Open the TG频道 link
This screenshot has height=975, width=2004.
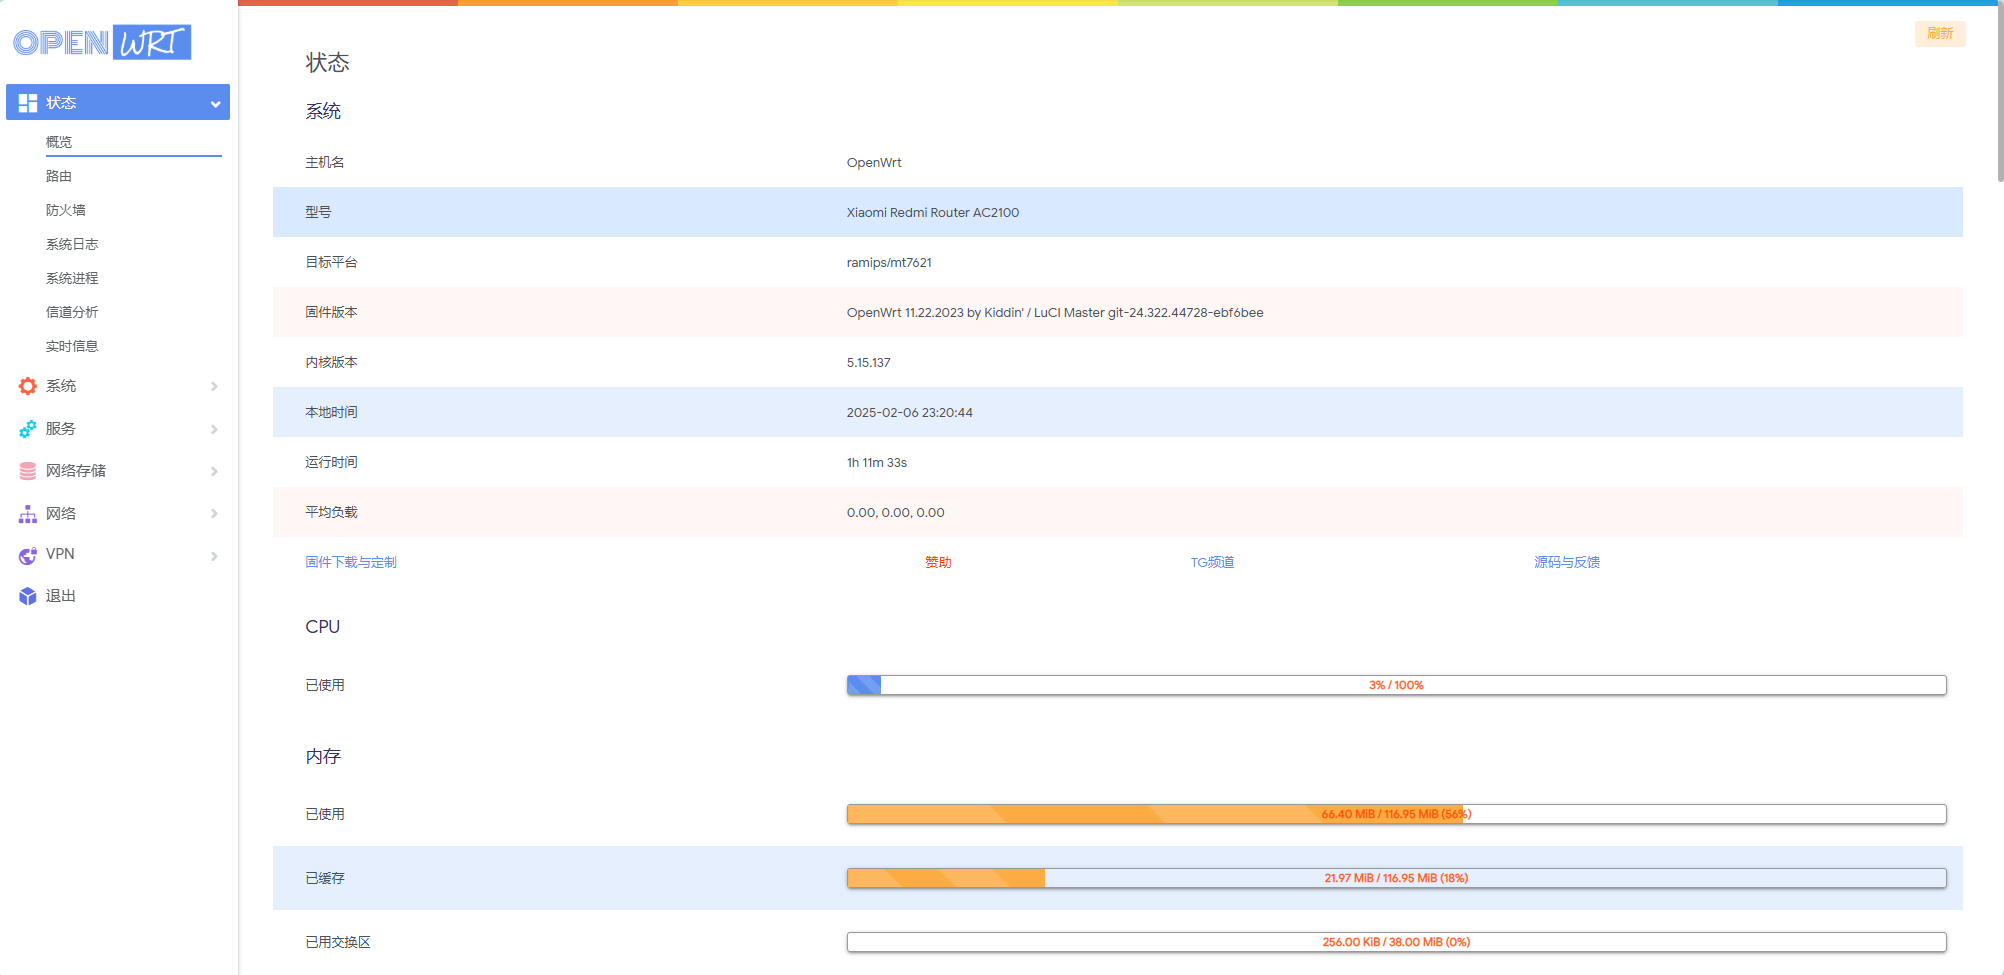click(x=1212, y=562)
